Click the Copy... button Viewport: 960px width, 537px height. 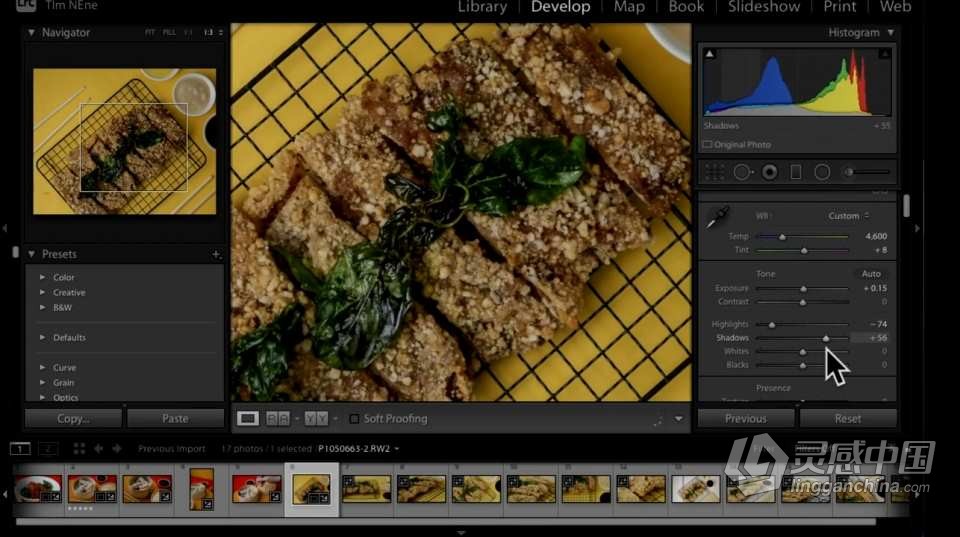click(73, 419)
